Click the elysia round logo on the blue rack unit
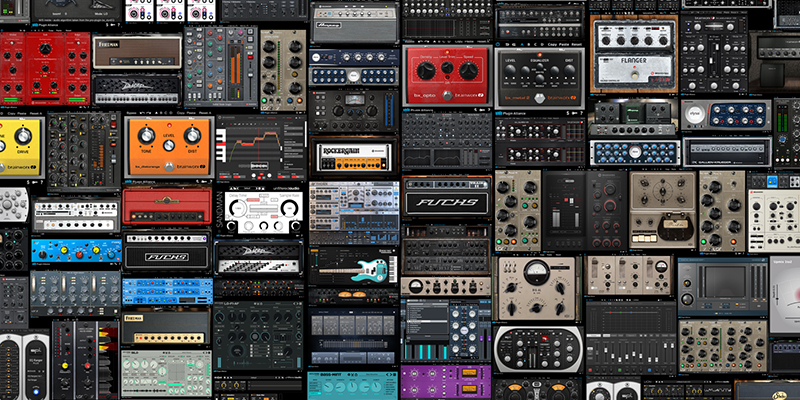The height and width of the screenshot is (400, 800). coord(695,114)
